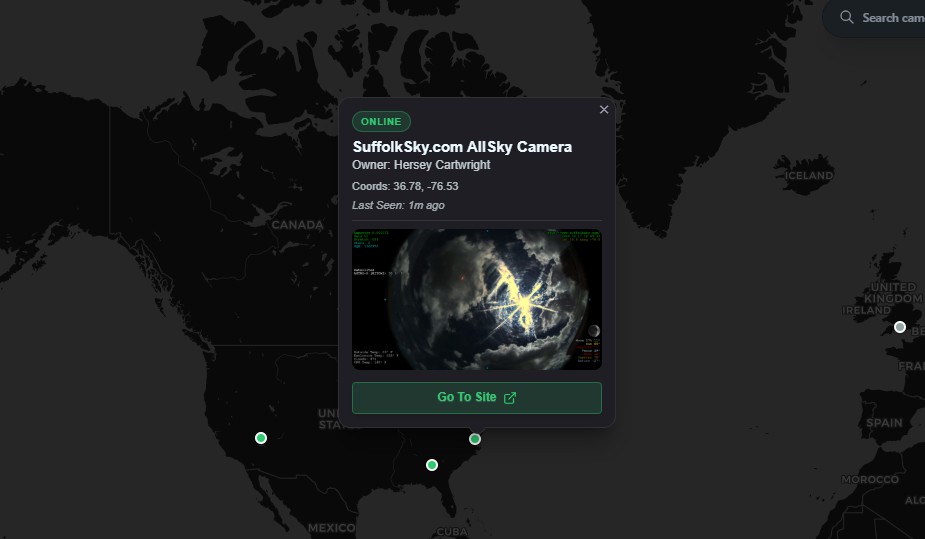This screenshot has height=539, width=925.
Task: Click the Last Seen: 1m ago text
Action: 398,205
